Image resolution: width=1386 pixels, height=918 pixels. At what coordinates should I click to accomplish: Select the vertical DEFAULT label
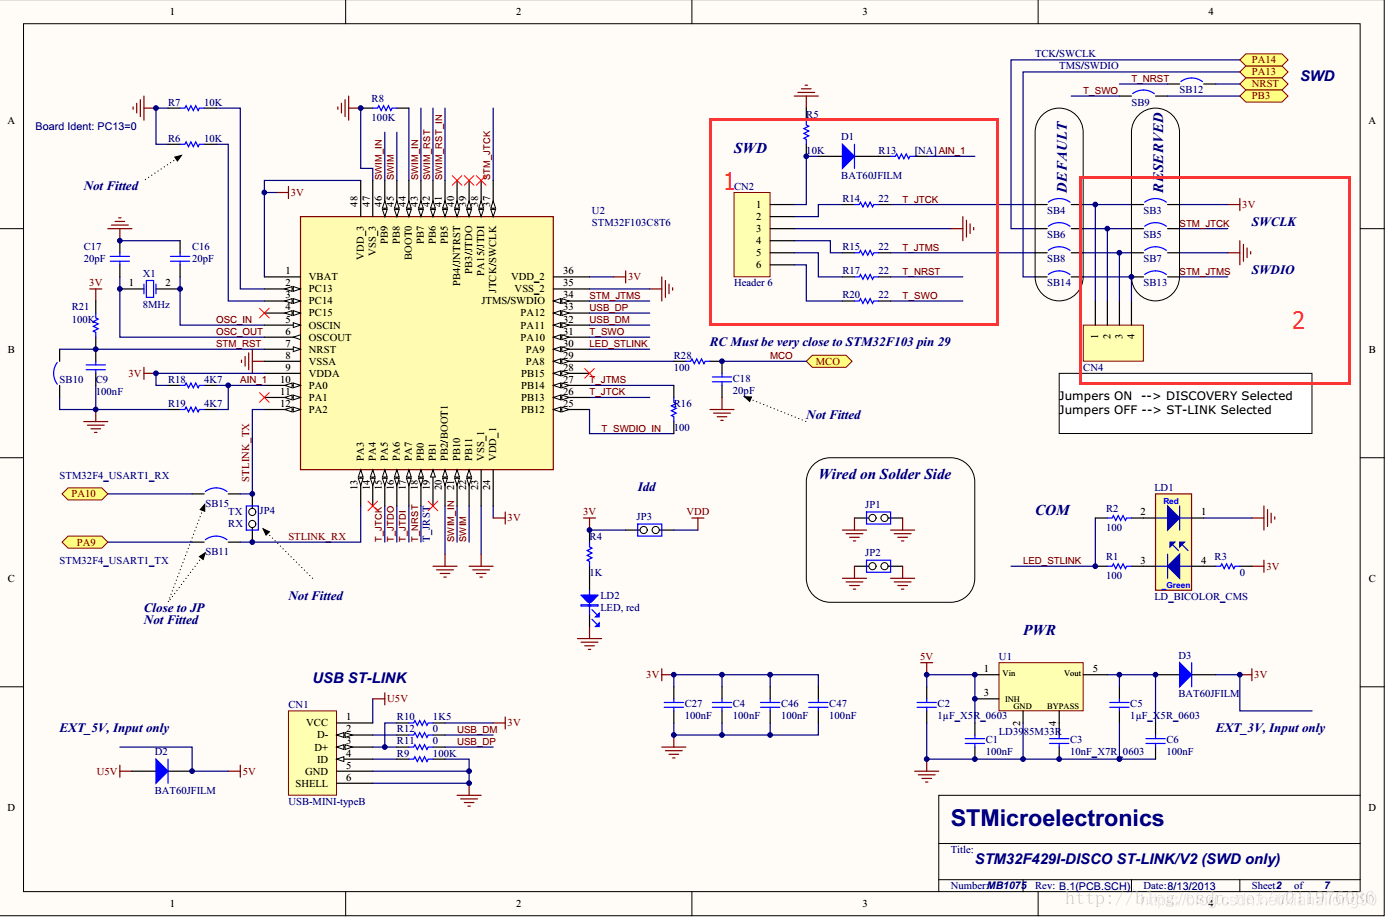click(x=1062, y=157)
